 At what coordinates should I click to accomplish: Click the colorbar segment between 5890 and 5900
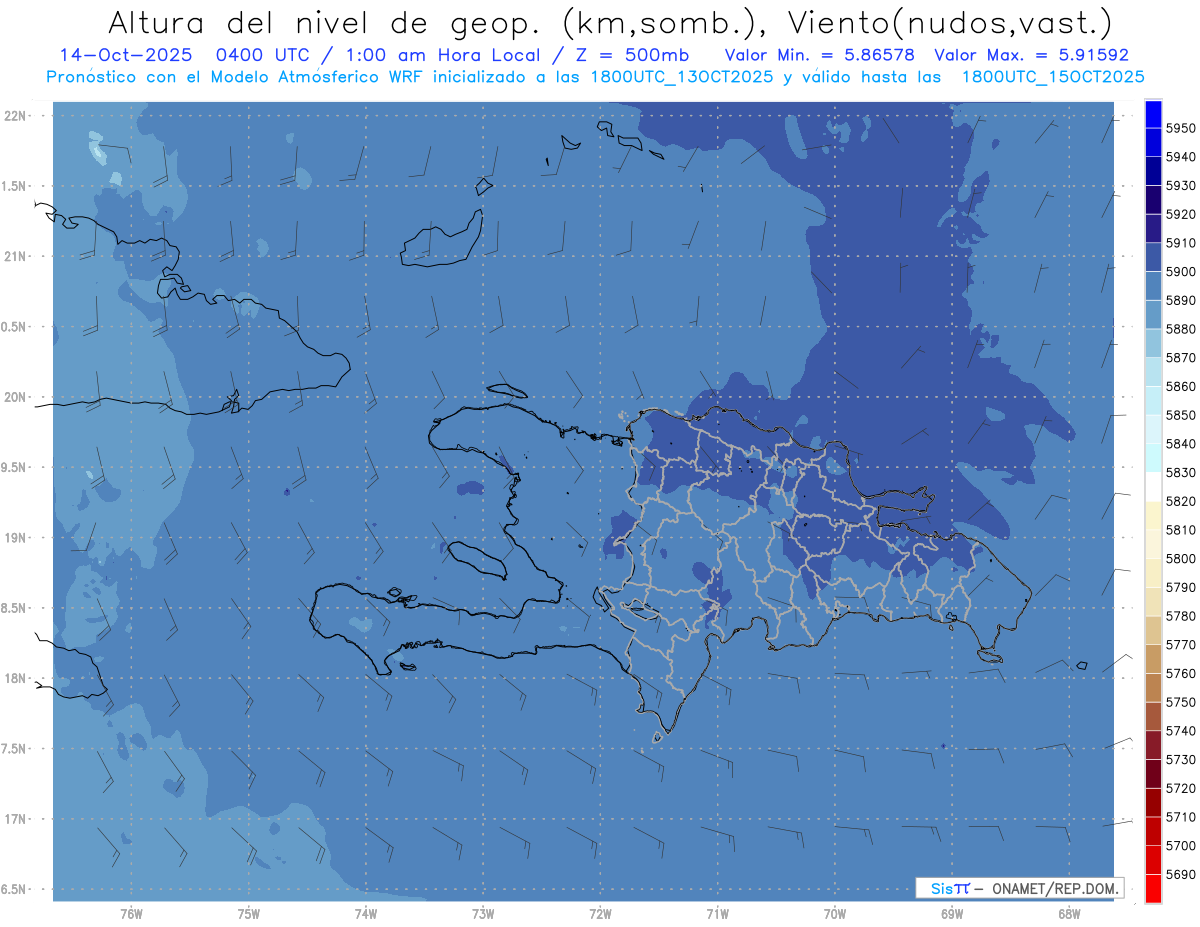1153,285
